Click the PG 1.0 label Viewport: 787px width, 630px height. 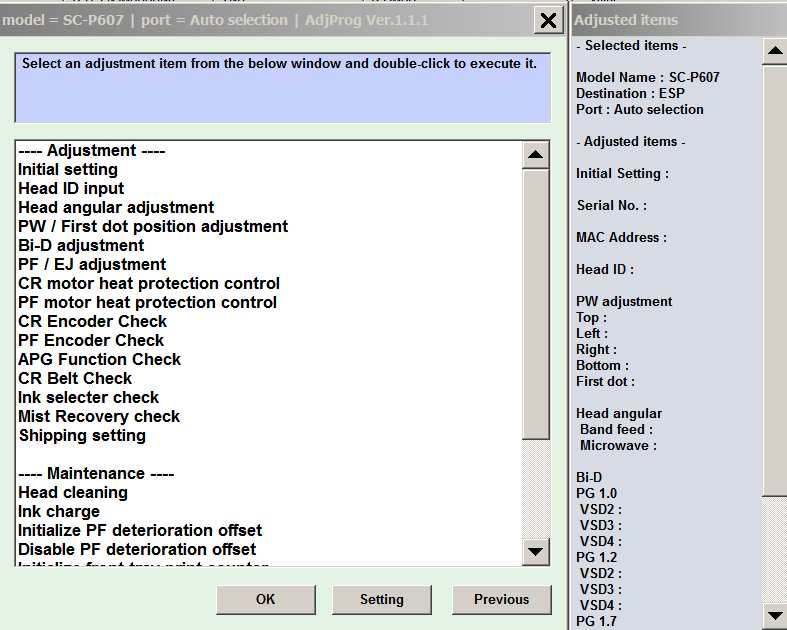pyautogui.click(x=596, y=493)
